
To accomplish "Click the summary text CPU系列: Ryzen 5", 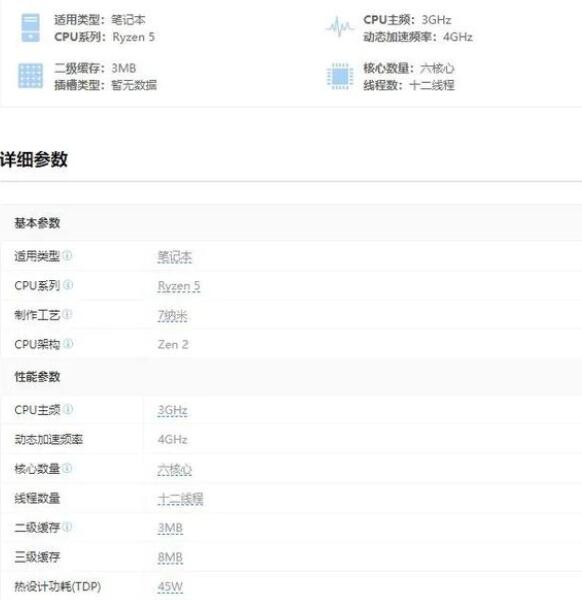I will [x=104, y=37].
